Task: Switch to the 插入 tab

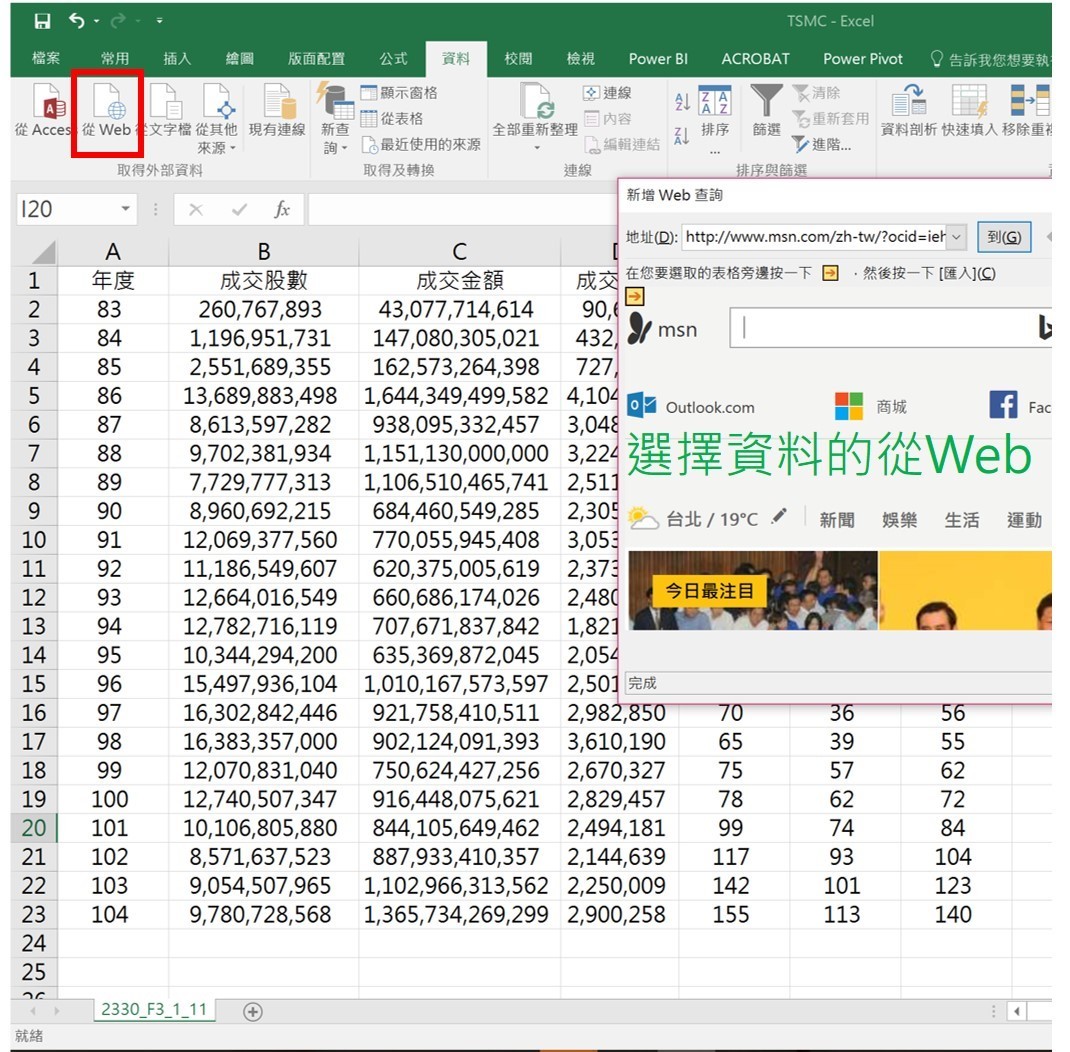Action: click(177, 59)
